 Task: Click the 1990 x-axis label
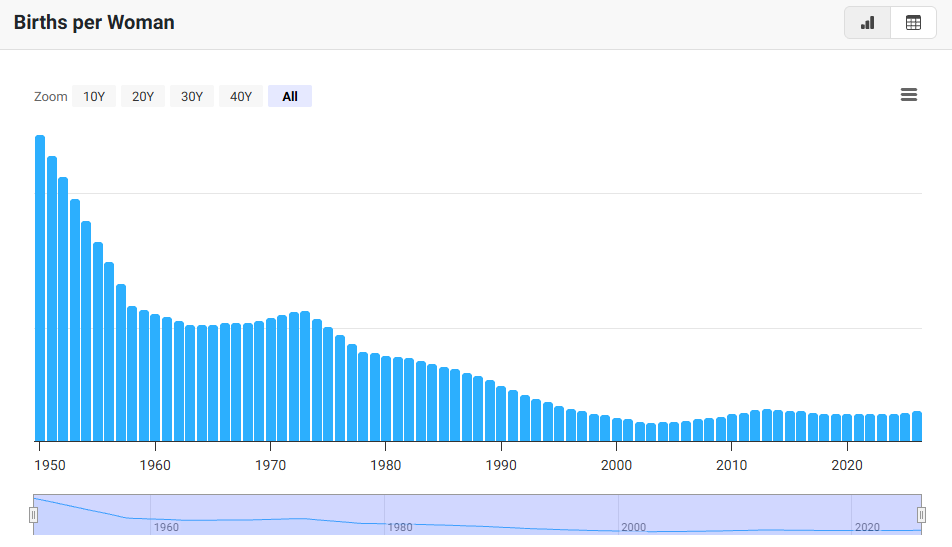[501, 466]
